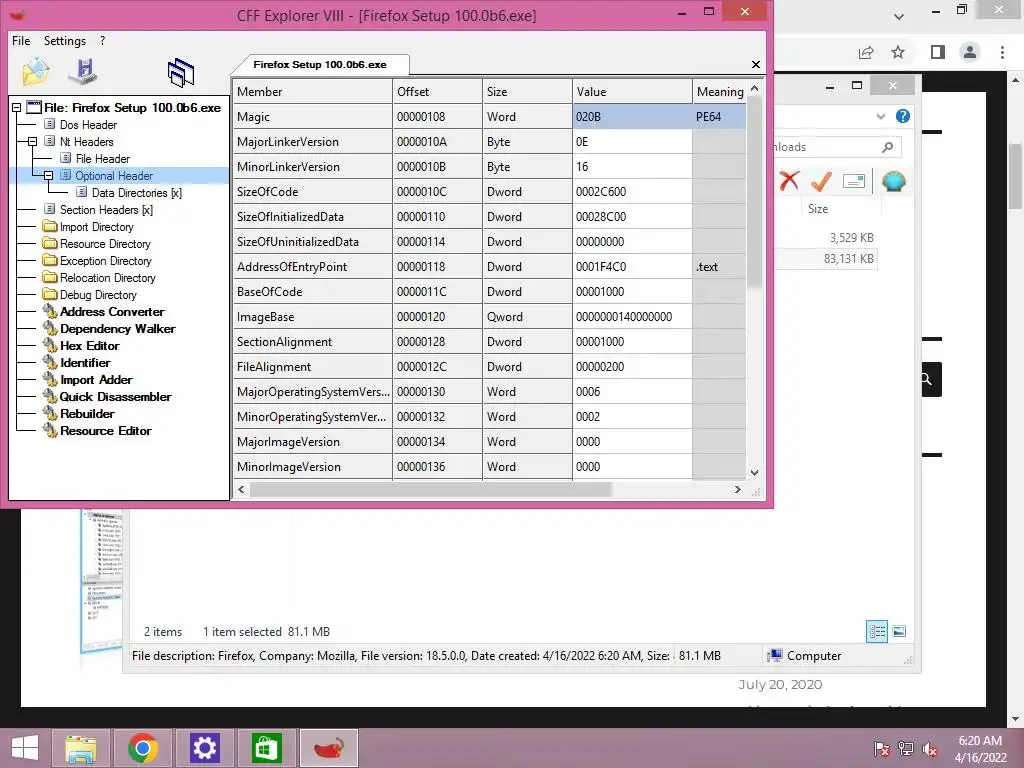Click the ImageBase value 0000000140000000
This screenshot has height=768, width=1024.
(x=632, y=317)
